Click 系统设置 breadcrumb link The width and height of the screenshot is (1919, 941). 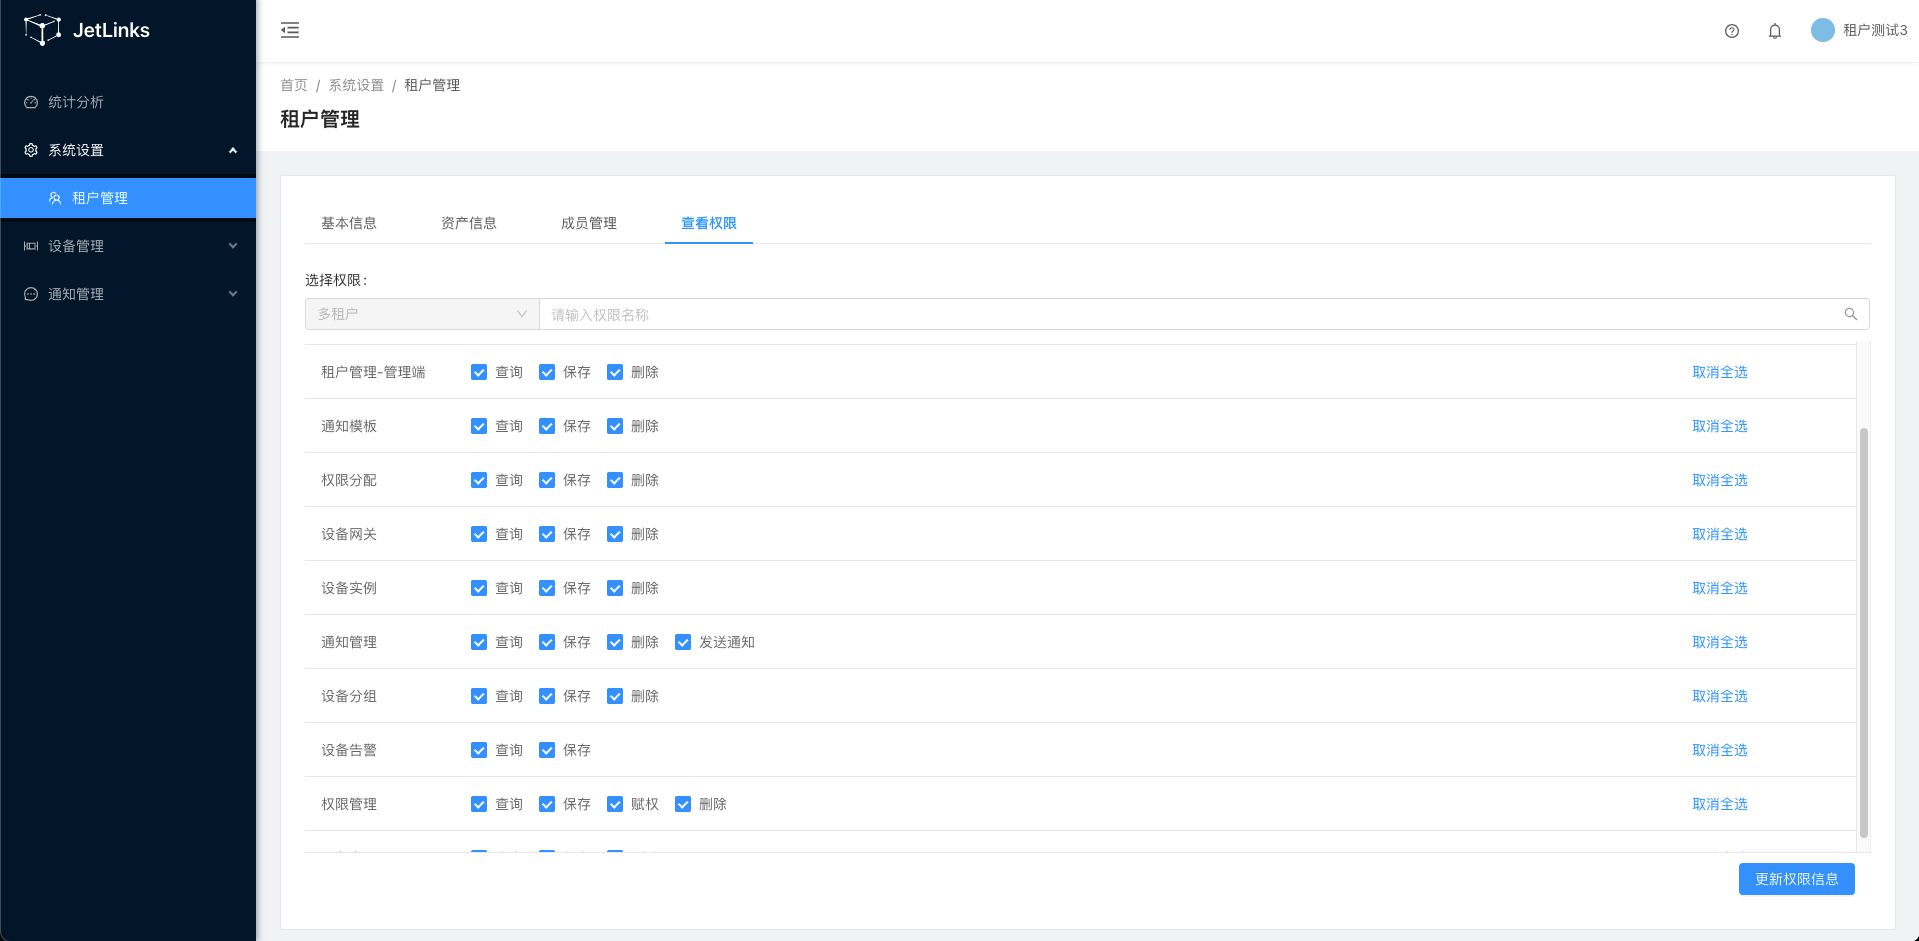pyautogui.click(x=356, y=85)
